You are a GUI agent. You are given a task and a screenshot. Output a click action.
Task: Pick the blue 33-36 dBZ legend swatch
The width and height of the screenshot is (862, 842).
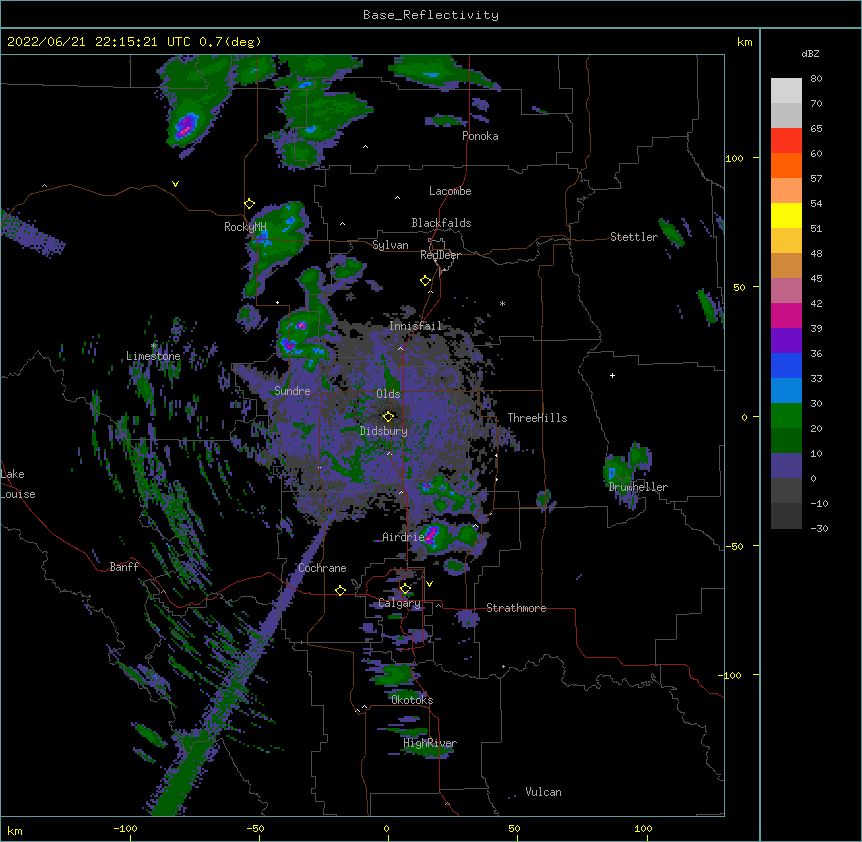pos(786,365)
